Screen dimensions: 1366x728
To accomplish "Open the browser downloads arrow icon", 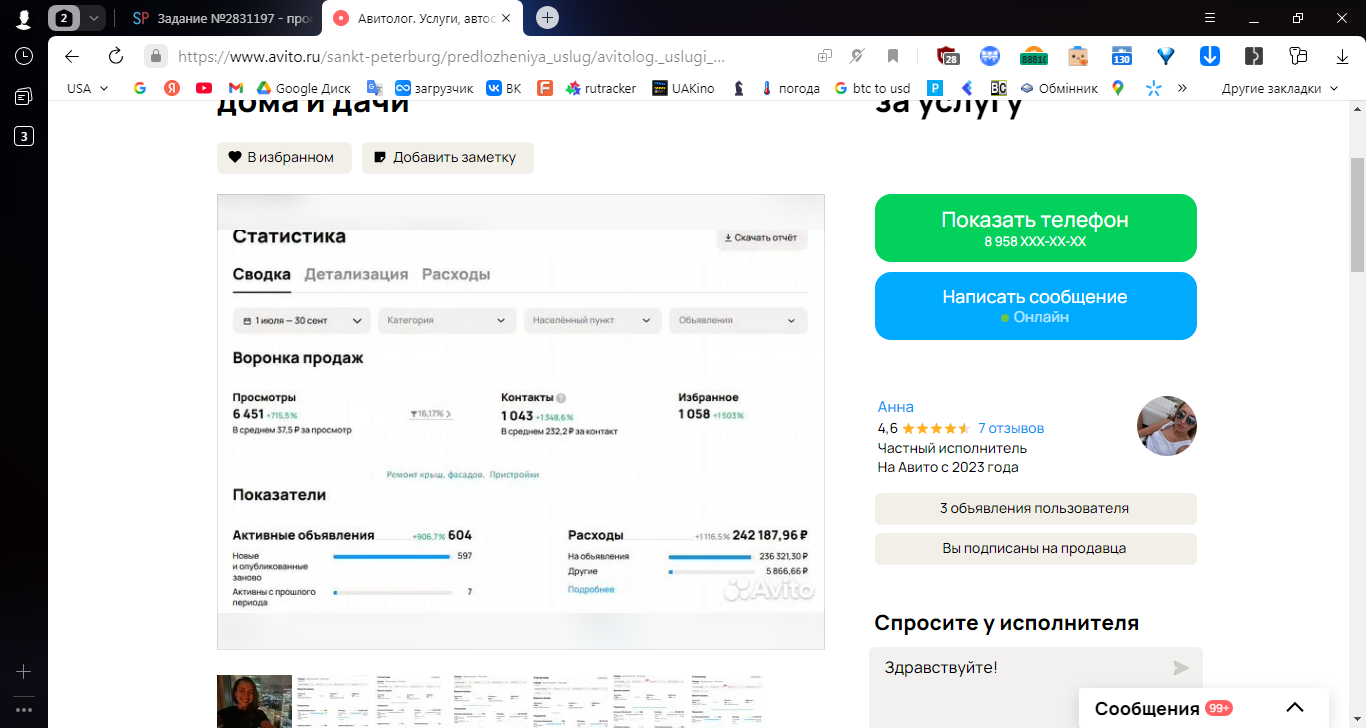I will coord(1340,56).
